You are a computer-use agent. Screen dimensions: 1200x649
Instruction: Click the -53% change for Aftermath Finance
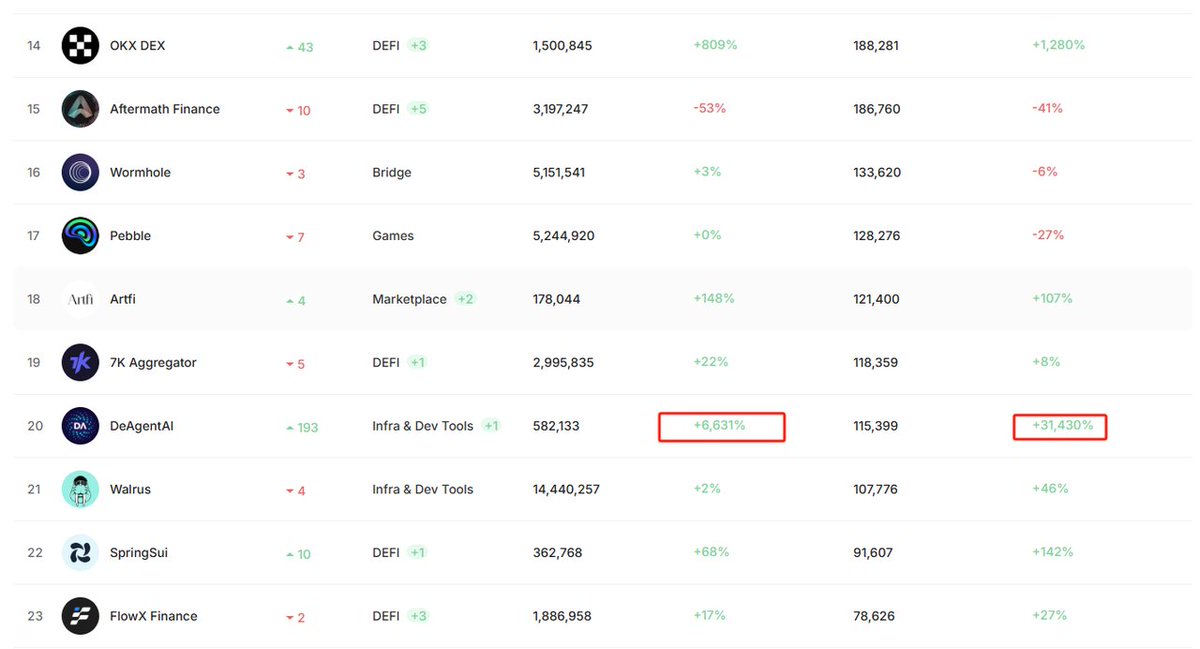click(708, 108)
